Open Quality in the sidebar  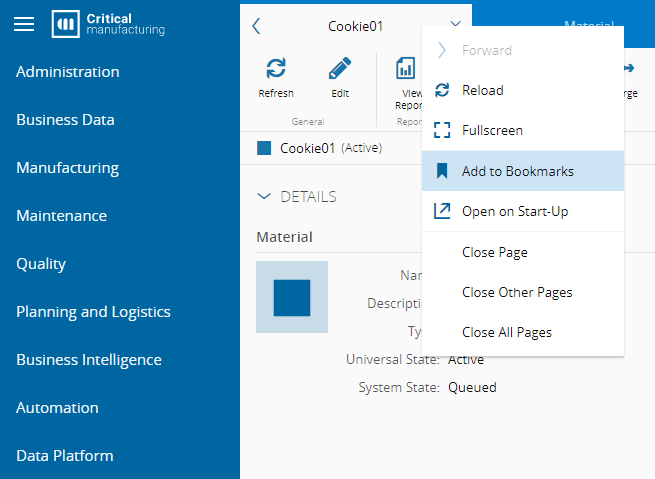[x=41, y=264]
